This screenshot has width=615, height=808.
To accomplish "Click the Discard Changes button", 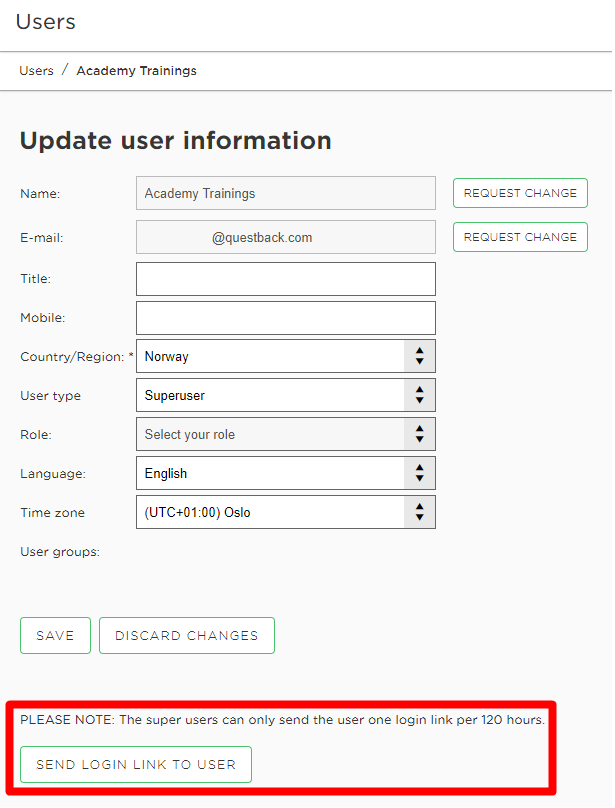I will 187,635.
